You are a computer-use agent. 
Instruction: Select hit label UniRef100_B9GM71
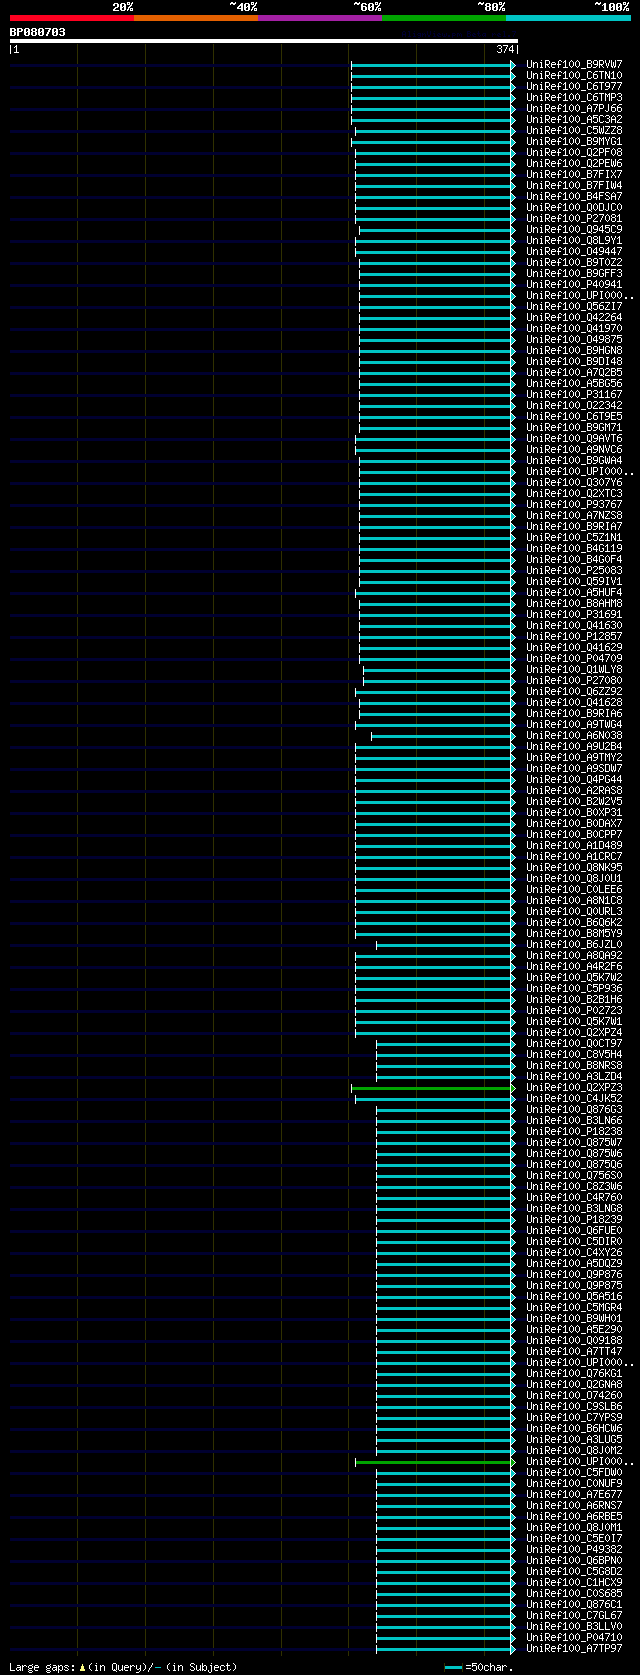coord(574,428)
